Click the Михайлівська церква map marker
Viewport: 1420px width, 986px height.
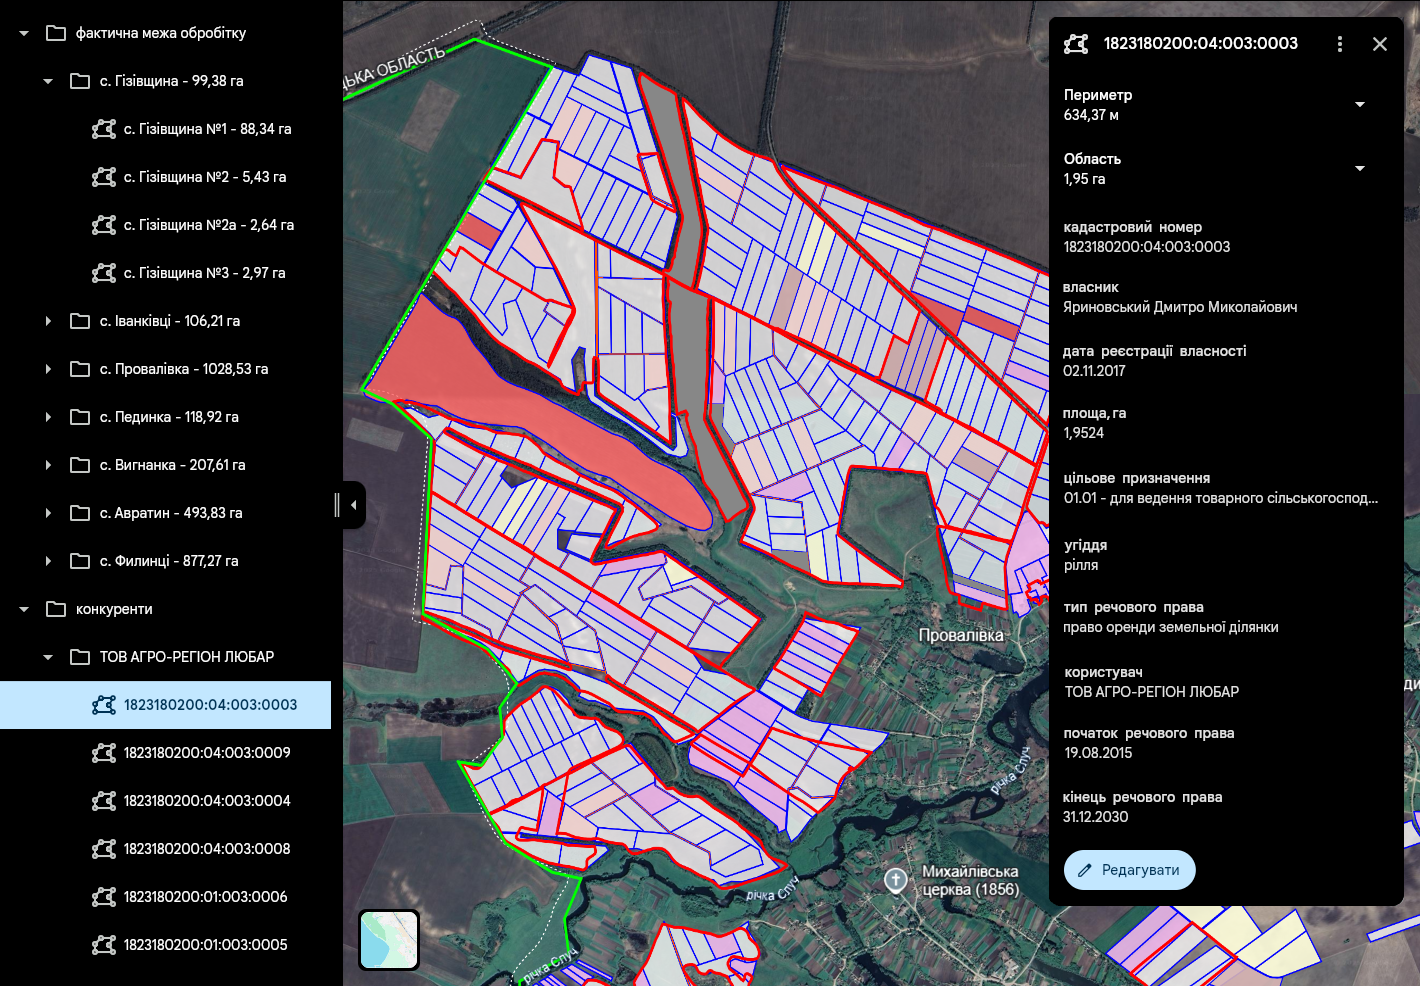point(896,880)
